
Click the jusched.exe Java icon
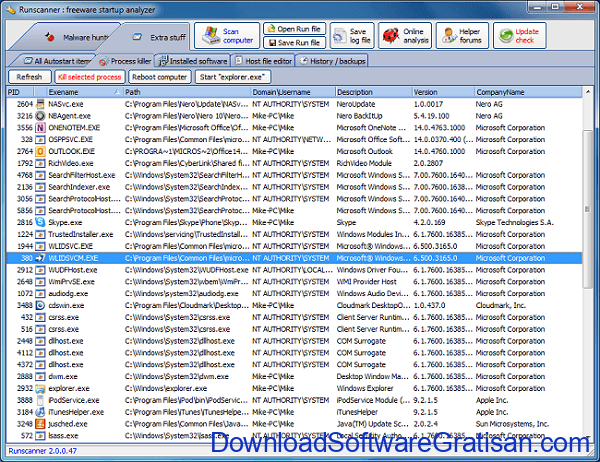tap(40, 424)
